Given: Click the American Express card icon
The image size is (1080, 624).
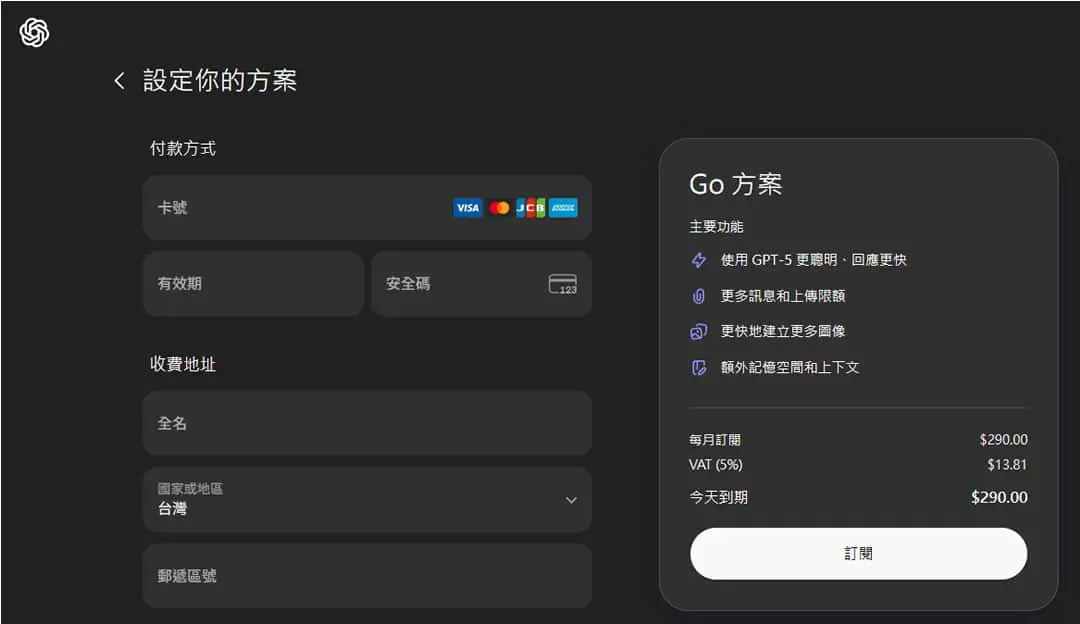Looking at the screenshot, I should point(563,207).
